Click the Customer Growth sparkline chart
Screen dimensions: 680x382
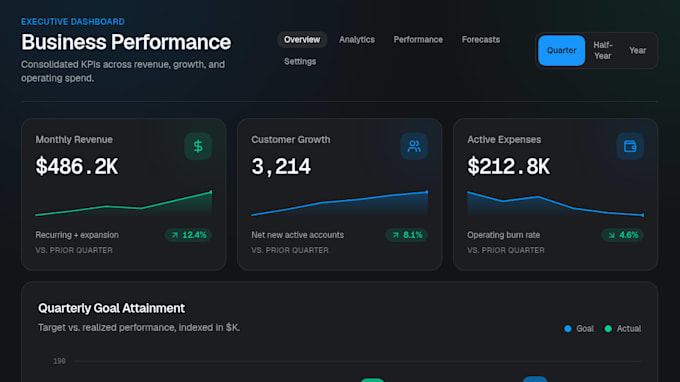340,203
